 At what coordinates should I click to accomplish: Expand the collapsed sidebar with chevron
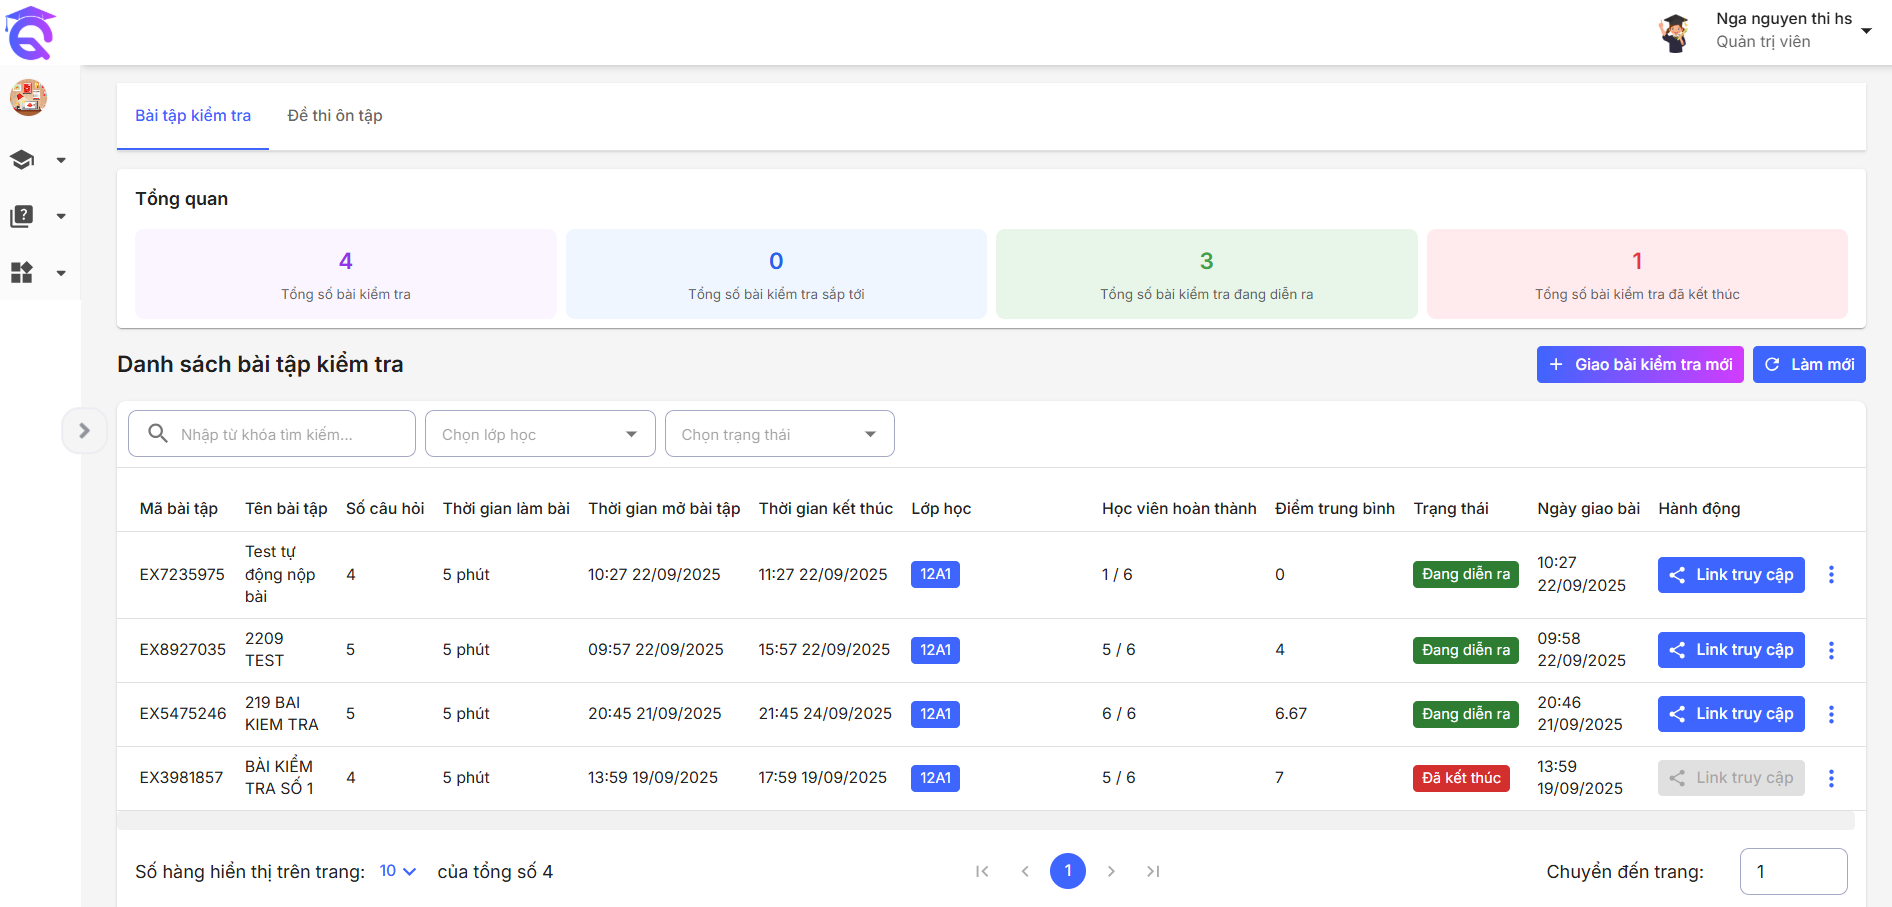tap(84, 431)
